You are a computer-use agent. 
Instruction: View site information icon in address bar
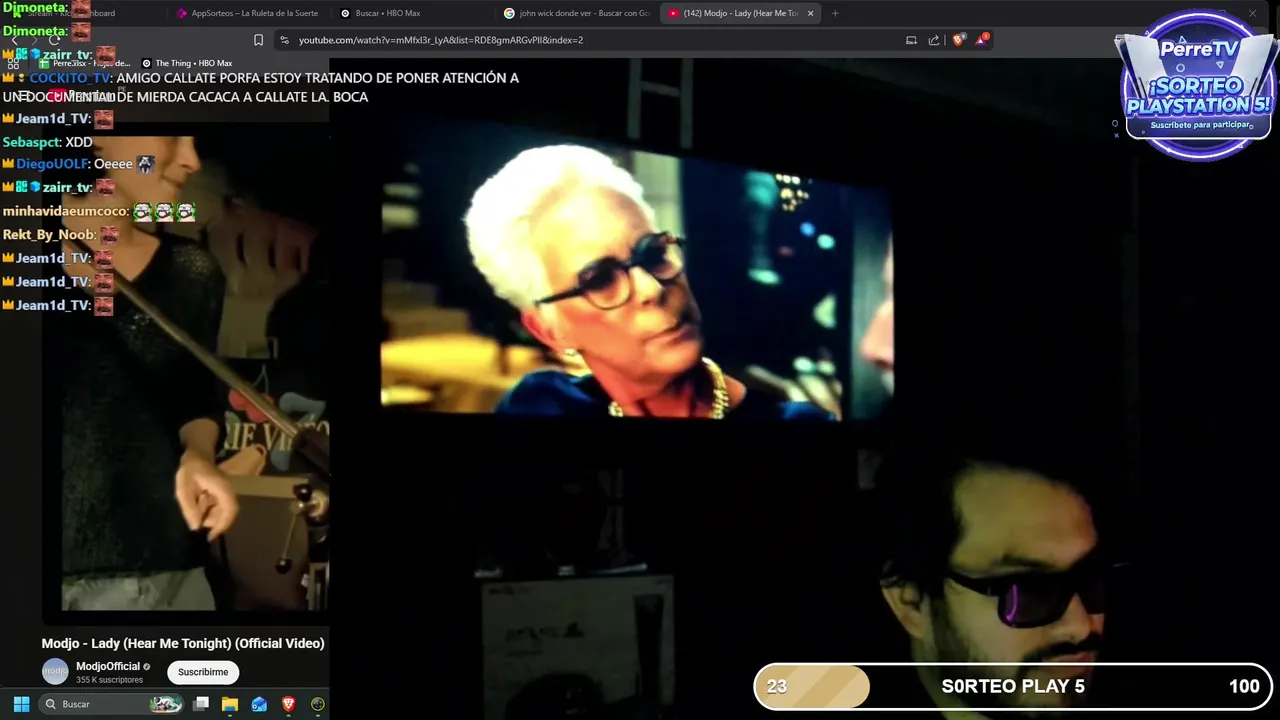click(284, 40)
